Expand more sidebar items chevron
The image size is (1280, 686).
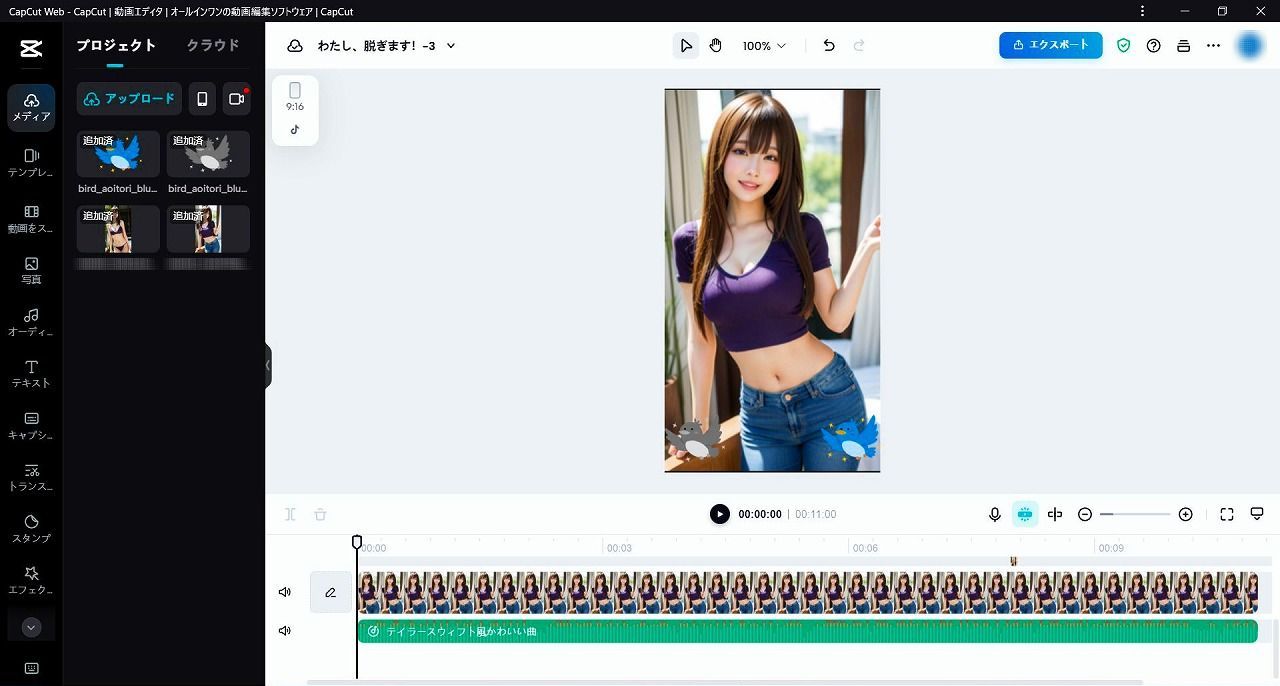31,628
